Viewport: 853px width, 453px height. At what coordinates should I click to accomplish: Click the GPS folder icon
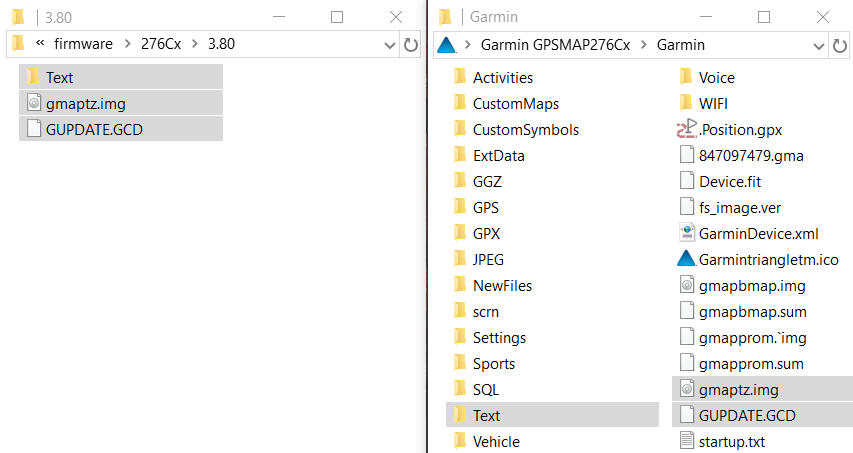[460, 207]
